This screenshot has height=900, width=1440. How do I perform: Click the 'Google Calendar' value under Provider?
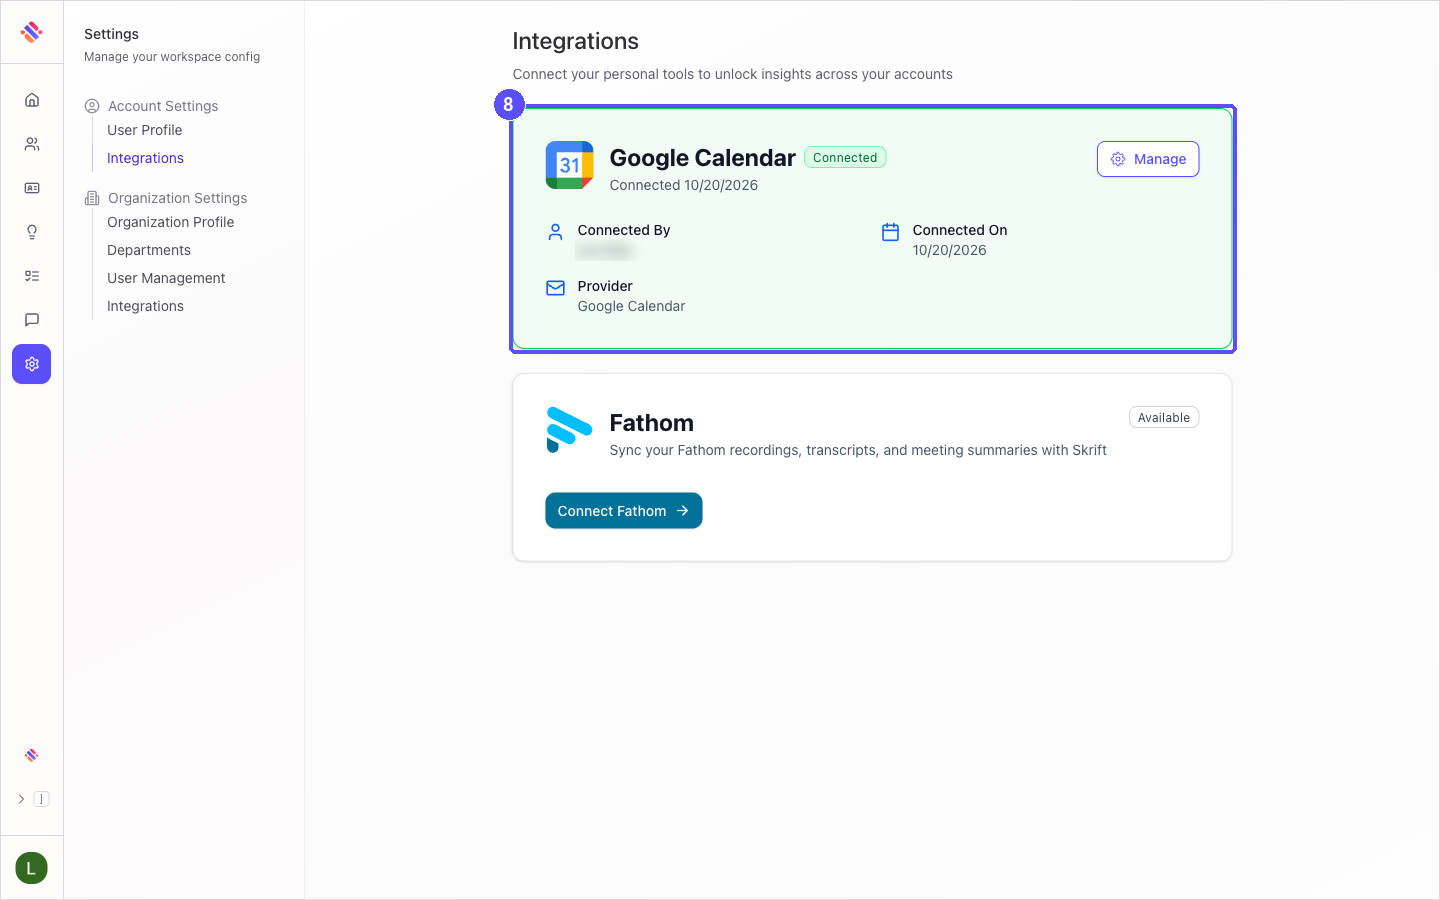coord(632,306)
